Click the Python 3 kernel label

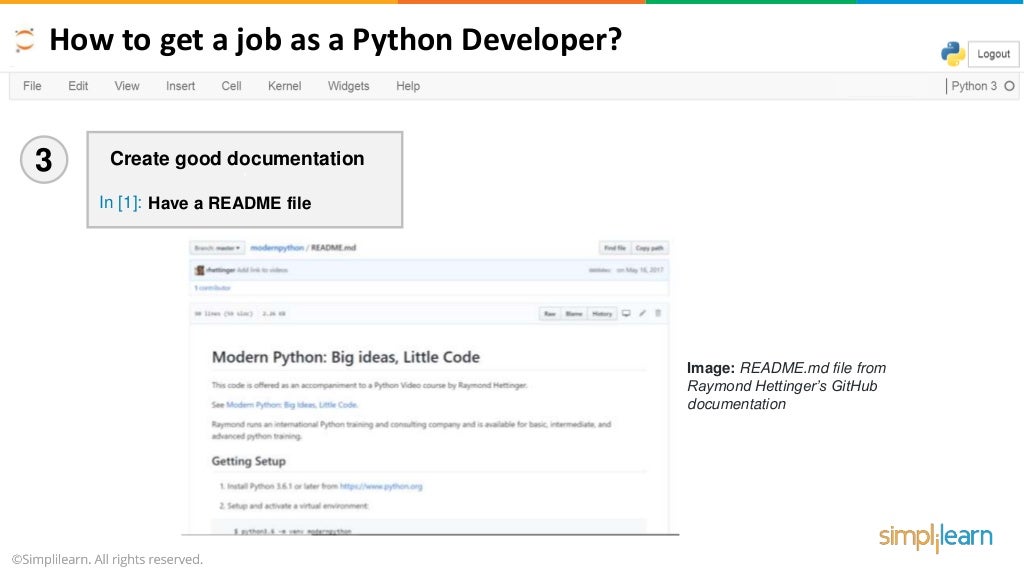point(974,86)
